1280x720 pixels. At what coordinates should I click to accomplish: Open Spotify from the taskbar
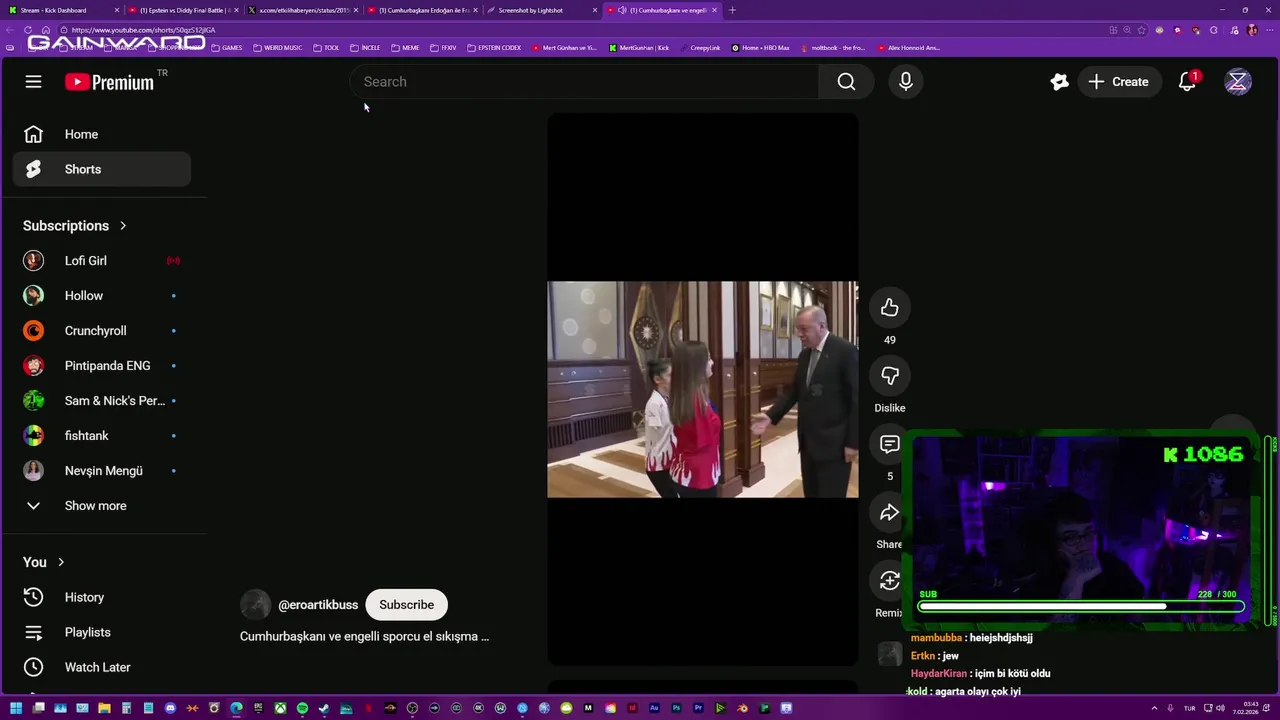click(x=302, y=708)
